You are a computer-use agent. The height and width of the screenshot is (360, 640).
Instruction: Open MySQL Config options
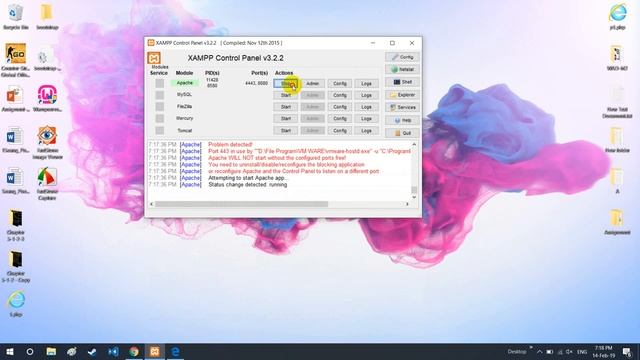click(340, 95)
